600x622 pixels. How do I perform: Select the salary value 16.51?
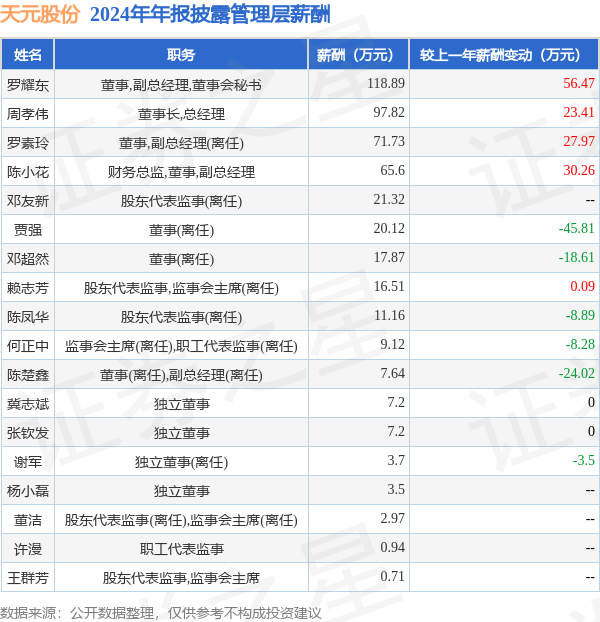point(389,286)
